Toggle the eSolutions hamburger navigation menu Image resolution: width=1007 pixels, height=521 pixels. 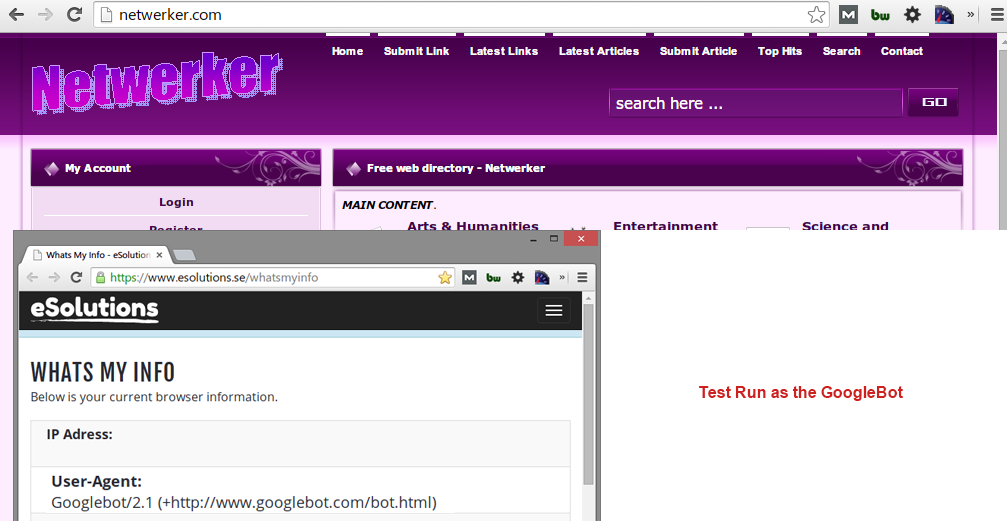click(x=553, y=311)
